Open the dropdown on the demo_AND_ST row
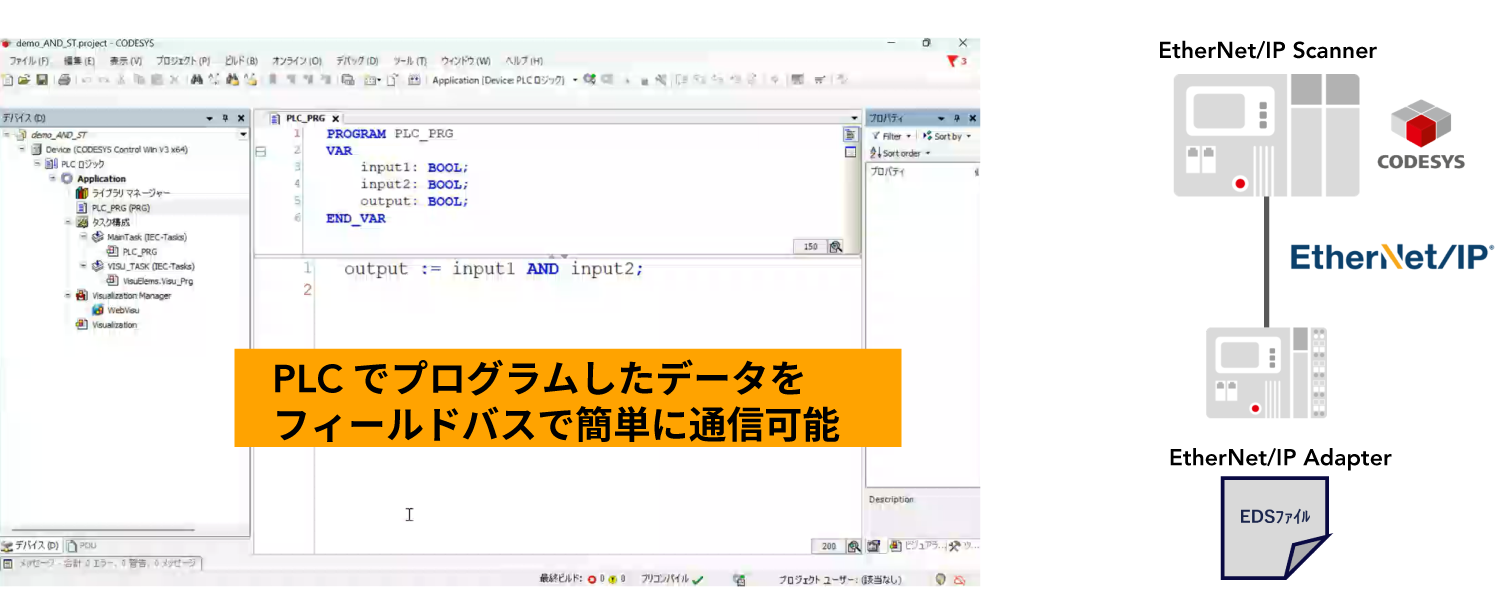 click(243, 134)
